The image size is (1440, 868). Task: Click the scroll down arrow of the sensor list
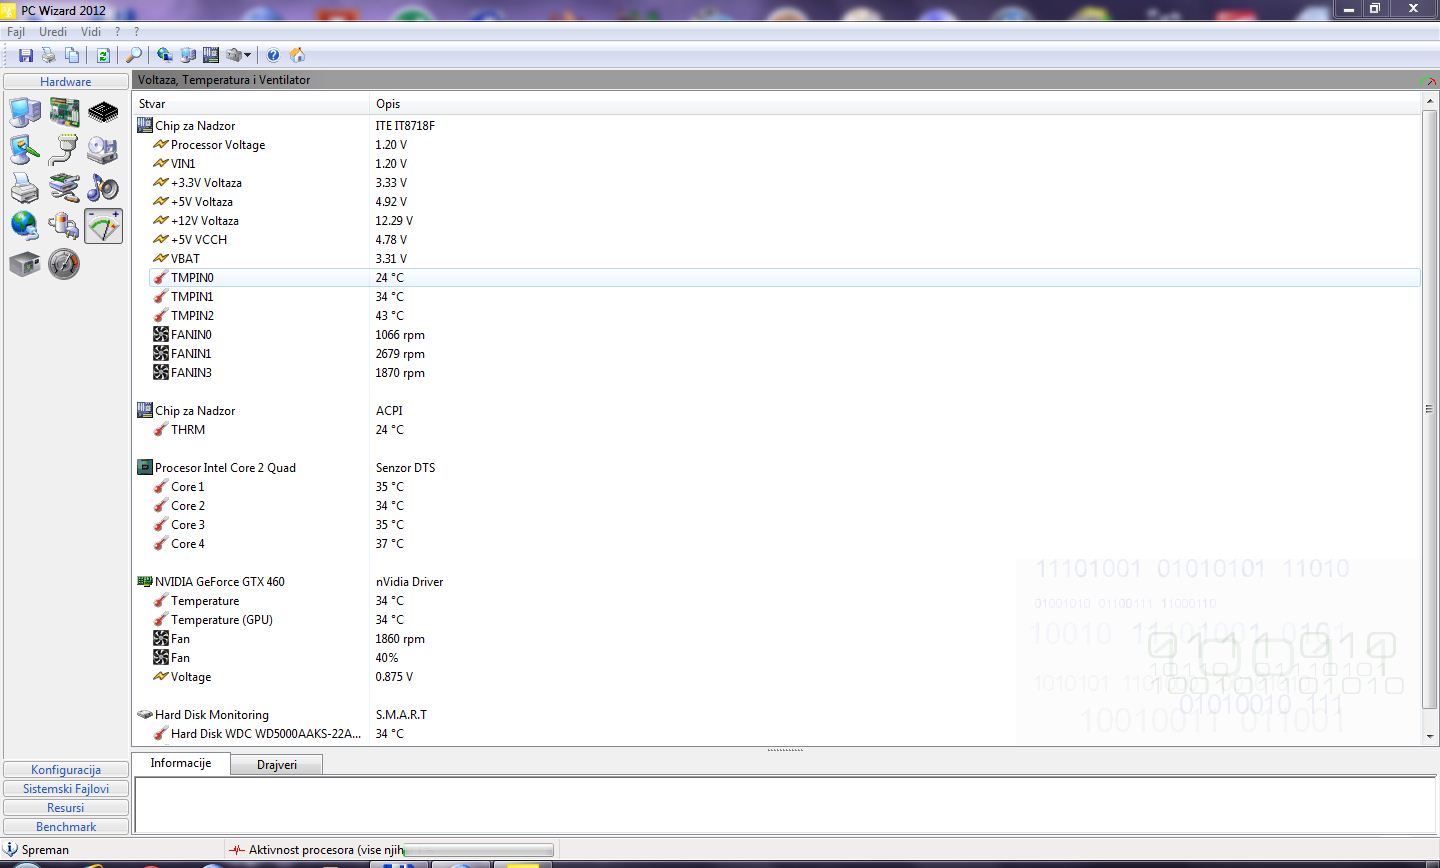point(1429,736)
